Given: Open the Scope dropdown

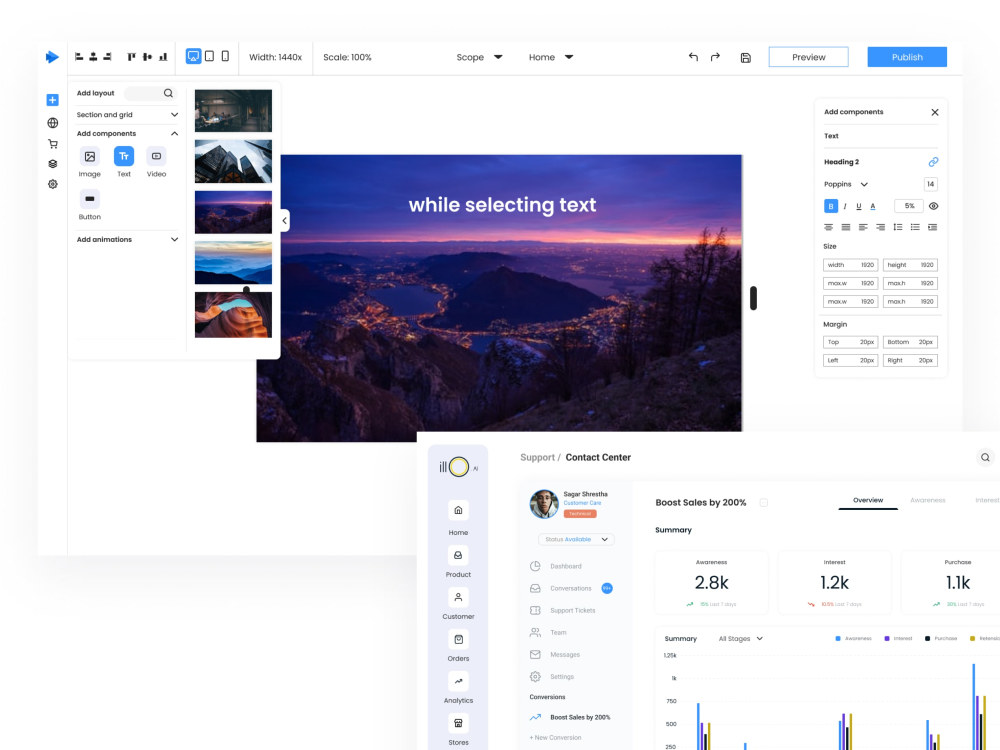Looking at the screenshot, I should 480,57.
